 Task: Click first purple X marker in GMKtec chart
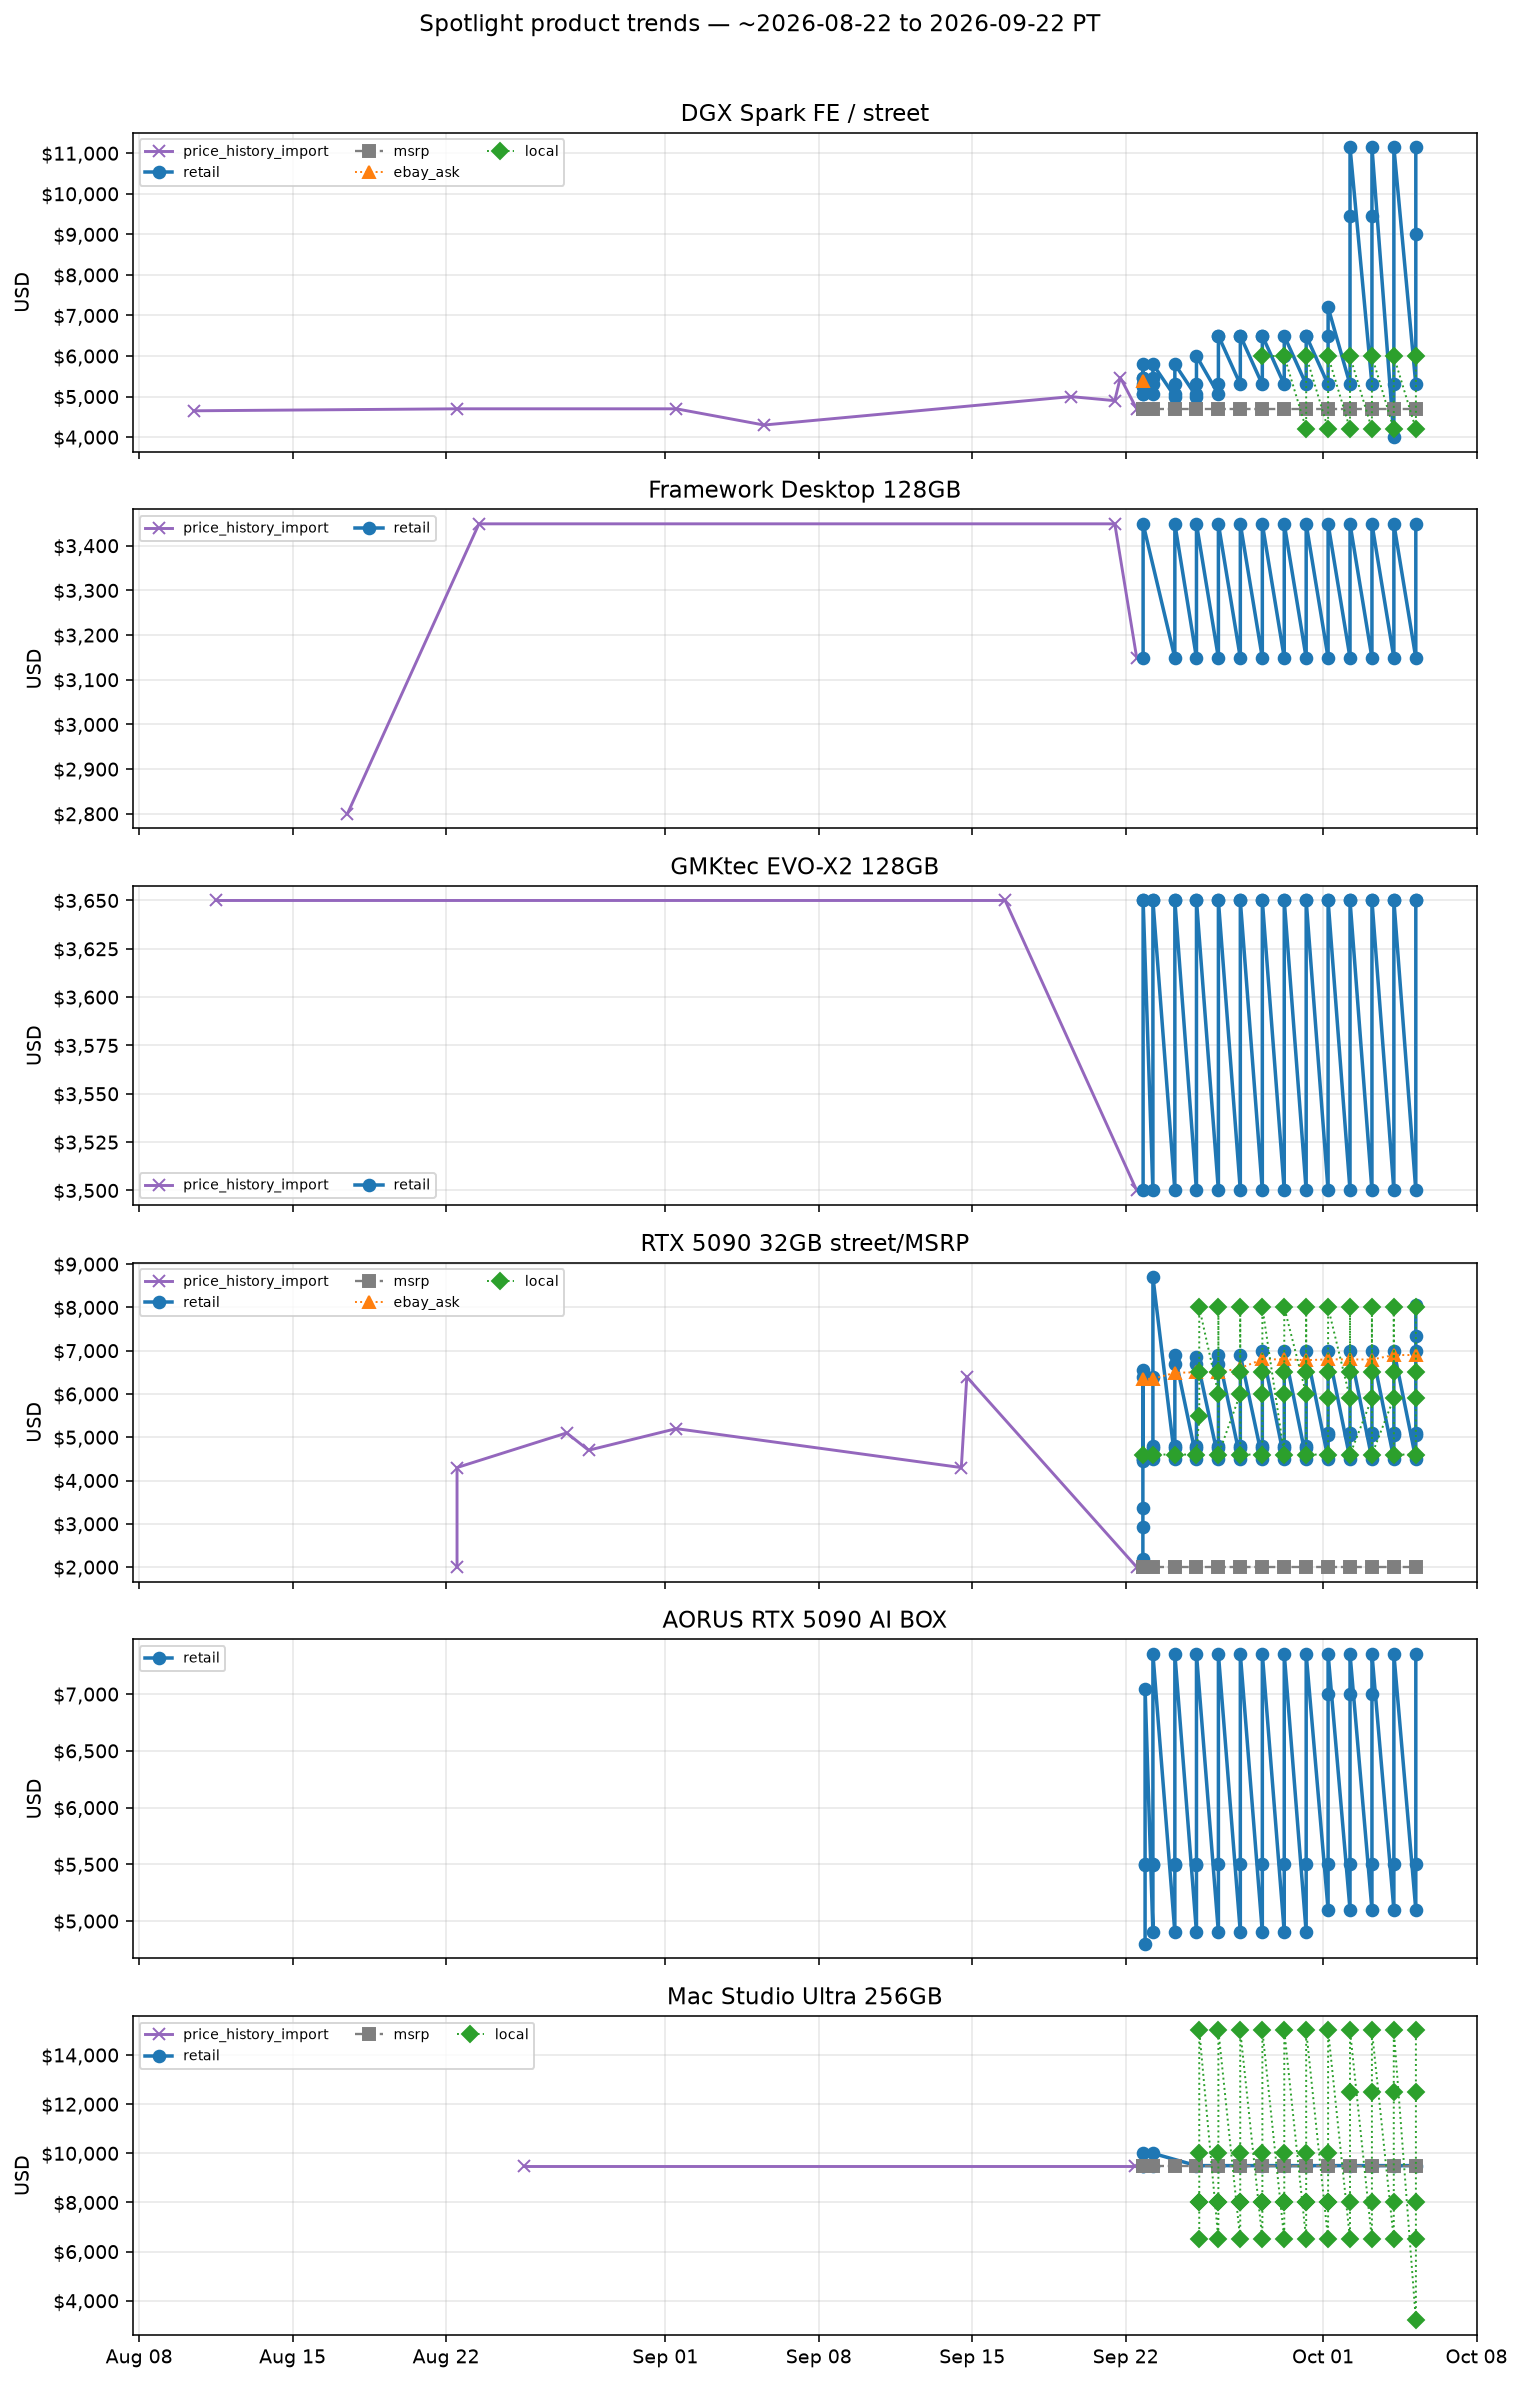point(216,901)
